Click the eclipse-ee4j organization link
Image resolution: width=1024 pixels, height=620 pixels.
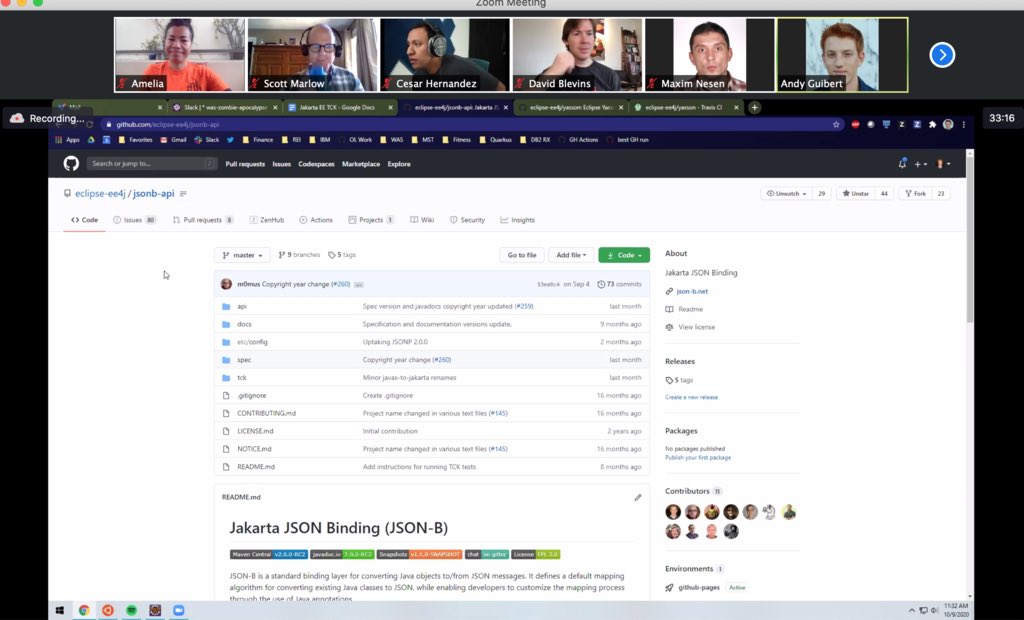100,193
